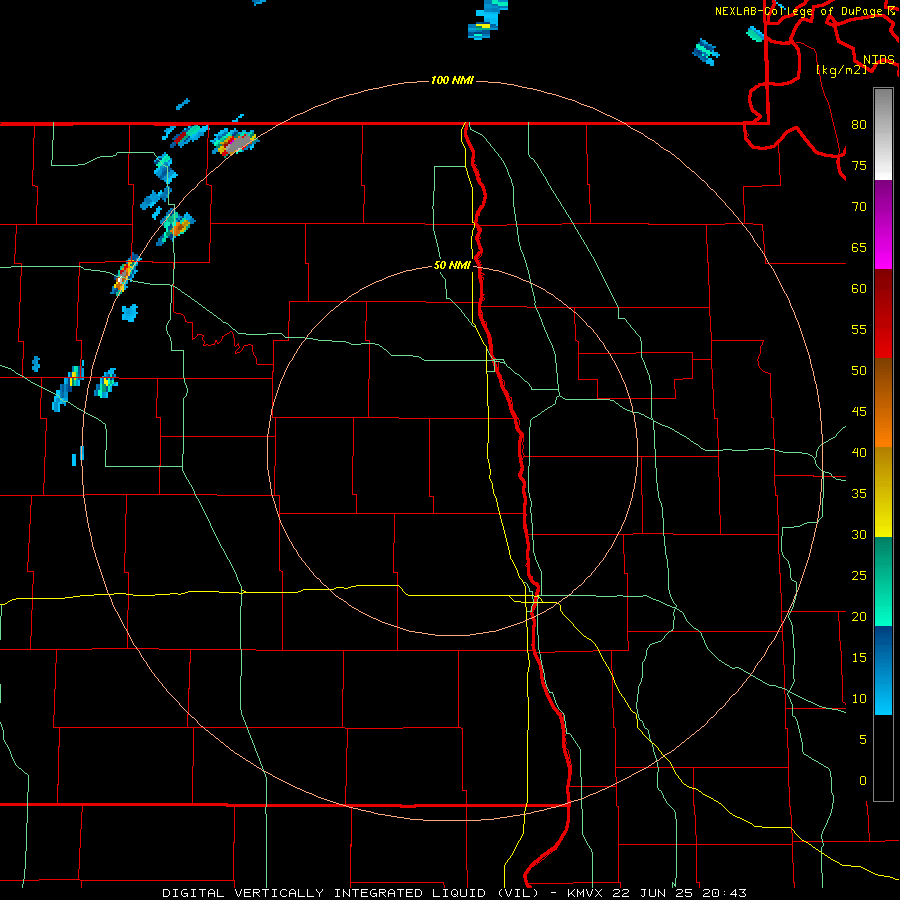Click the 25 value on the color scale
The width and height of the screenshot is (900, 900).
(x=859, y=576)
